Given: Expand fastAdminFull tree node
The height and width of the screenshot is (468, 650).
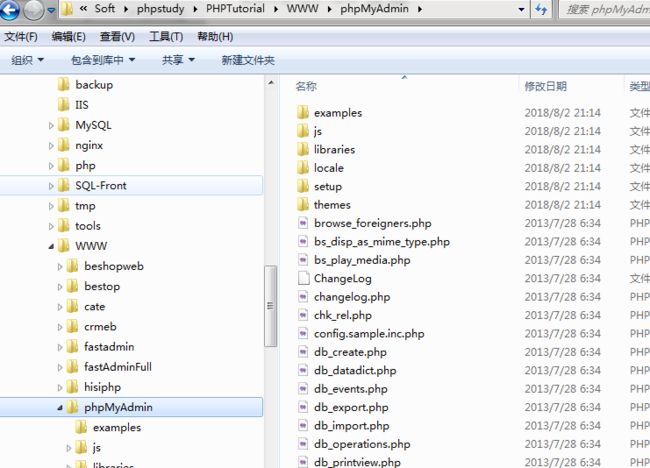Looking at the screenshot, I should tap(60, 367).
